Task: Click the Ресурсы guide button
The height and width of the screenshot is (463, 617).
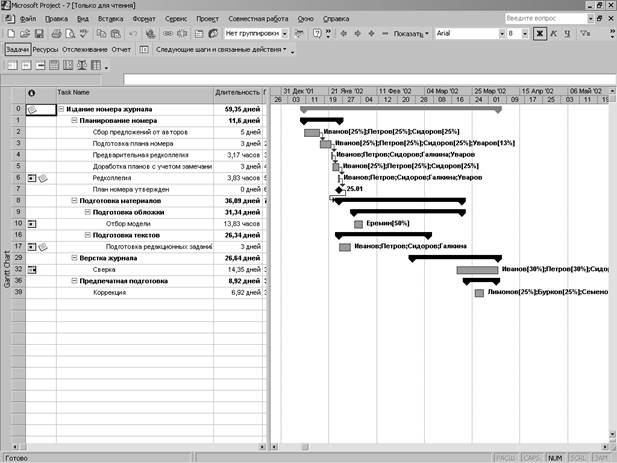Action: point(45,50)
